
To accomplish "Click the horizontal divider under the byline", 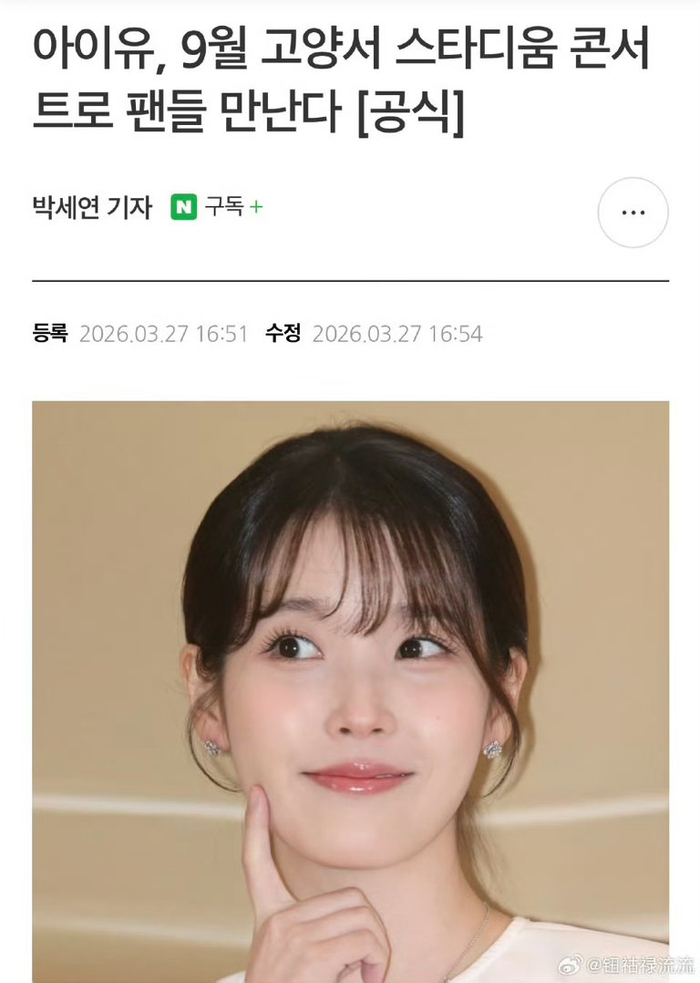I will click(x=350, y=281).
